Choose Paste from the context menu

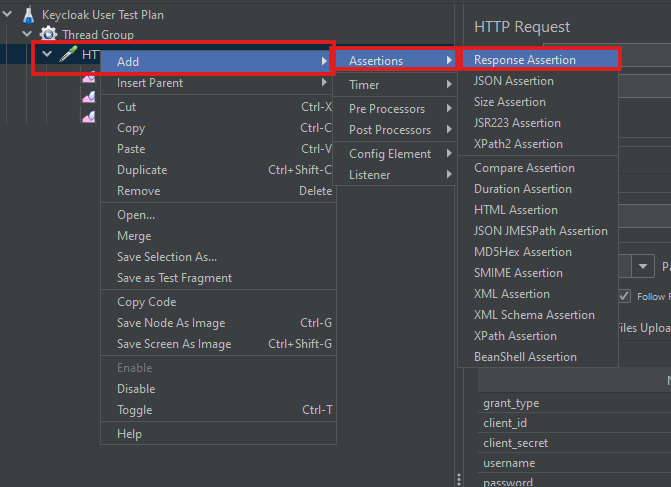point(218,148)
